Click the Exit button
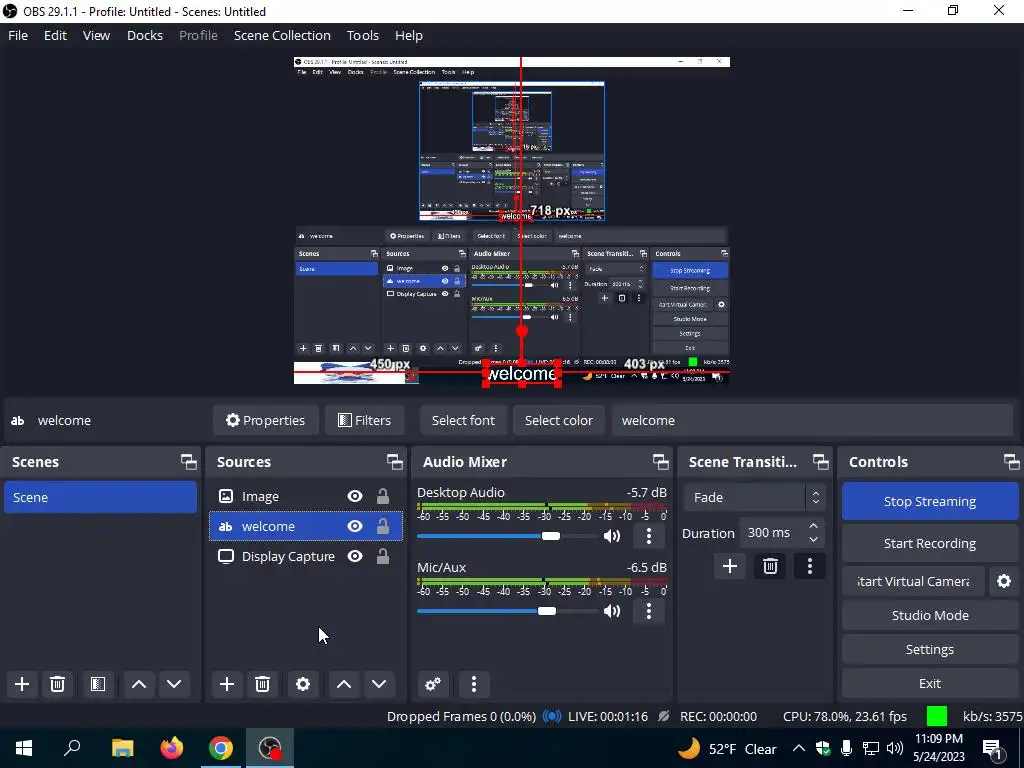Screen dimensions: 1024x768 tap(930, 683)
